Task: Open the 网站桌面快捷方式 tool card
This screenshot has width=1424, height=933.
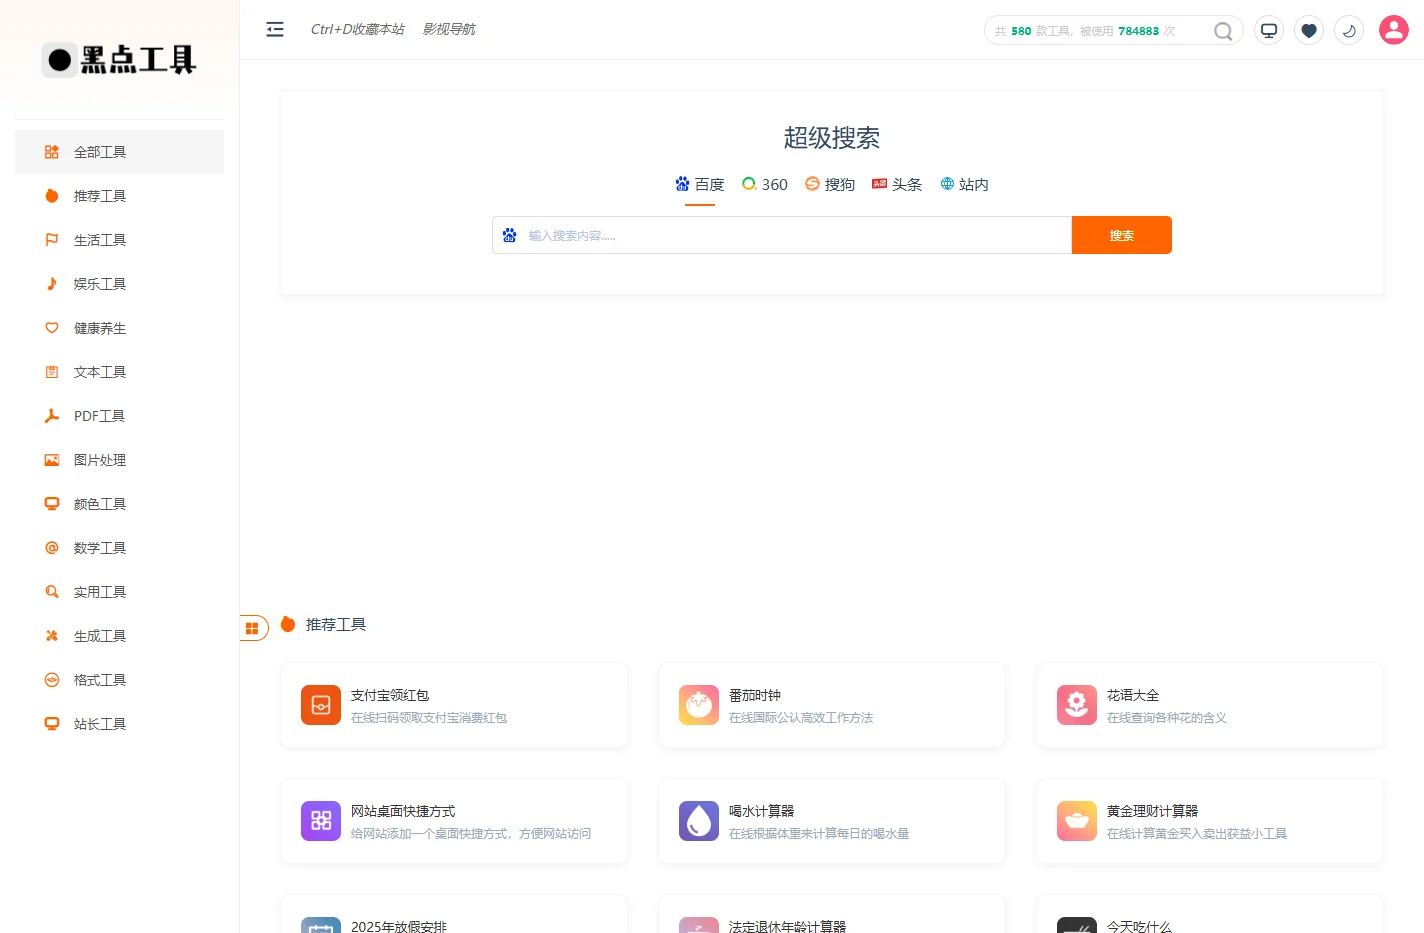Action: pos(454,821)
